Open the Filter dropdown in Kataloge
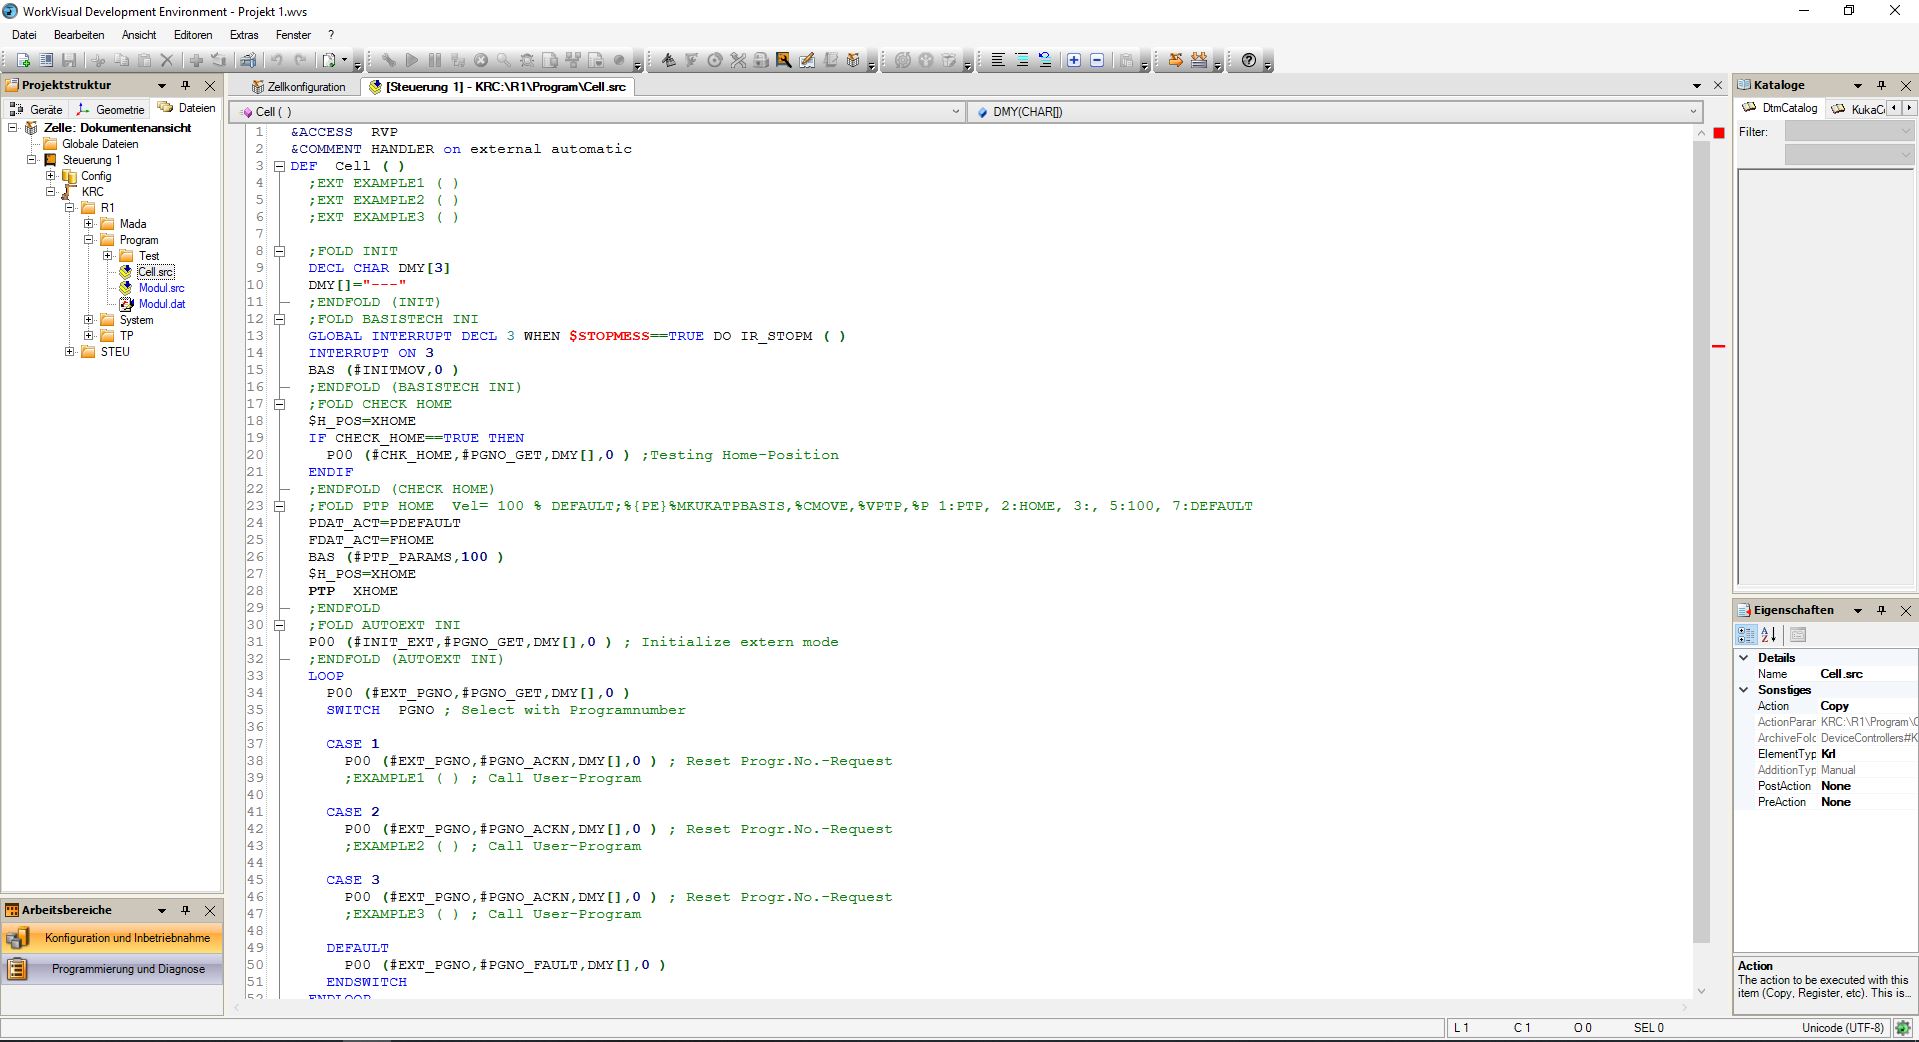This screenshot has width=1919, height=1042. [1849, 132]
